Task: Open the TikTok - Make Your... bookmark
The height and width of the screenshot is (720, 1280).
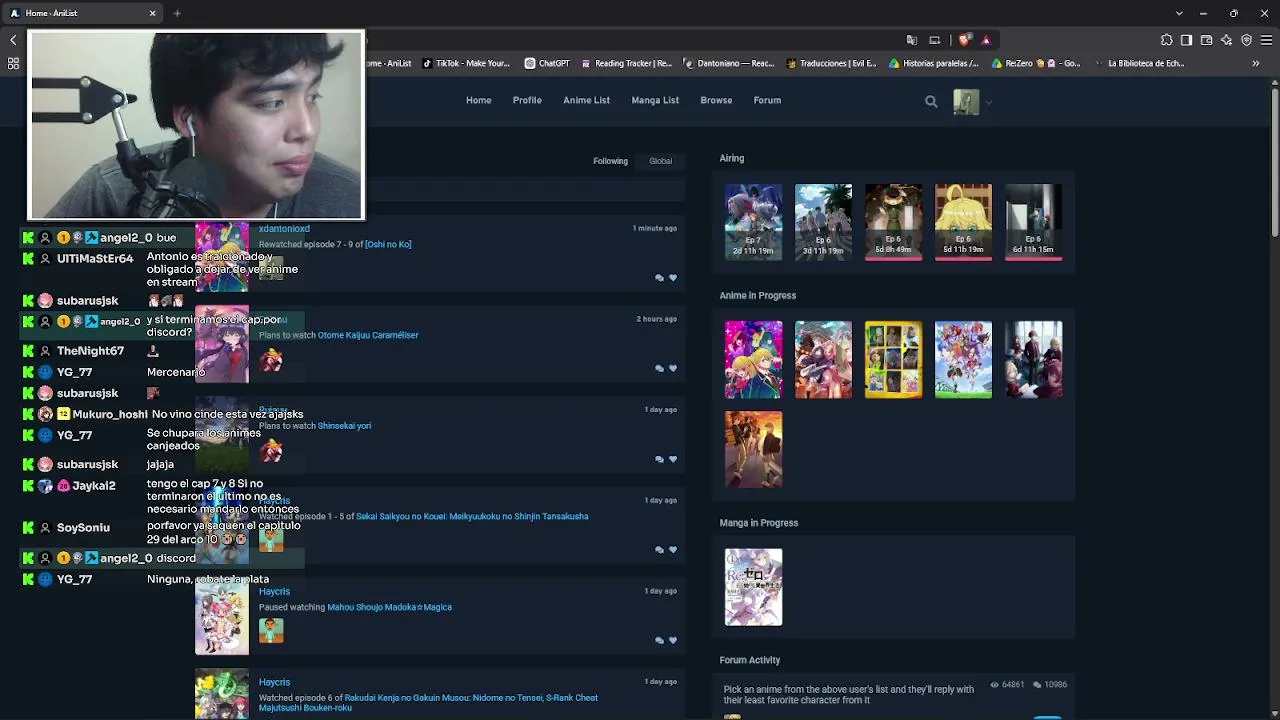Action: [466, 63]
